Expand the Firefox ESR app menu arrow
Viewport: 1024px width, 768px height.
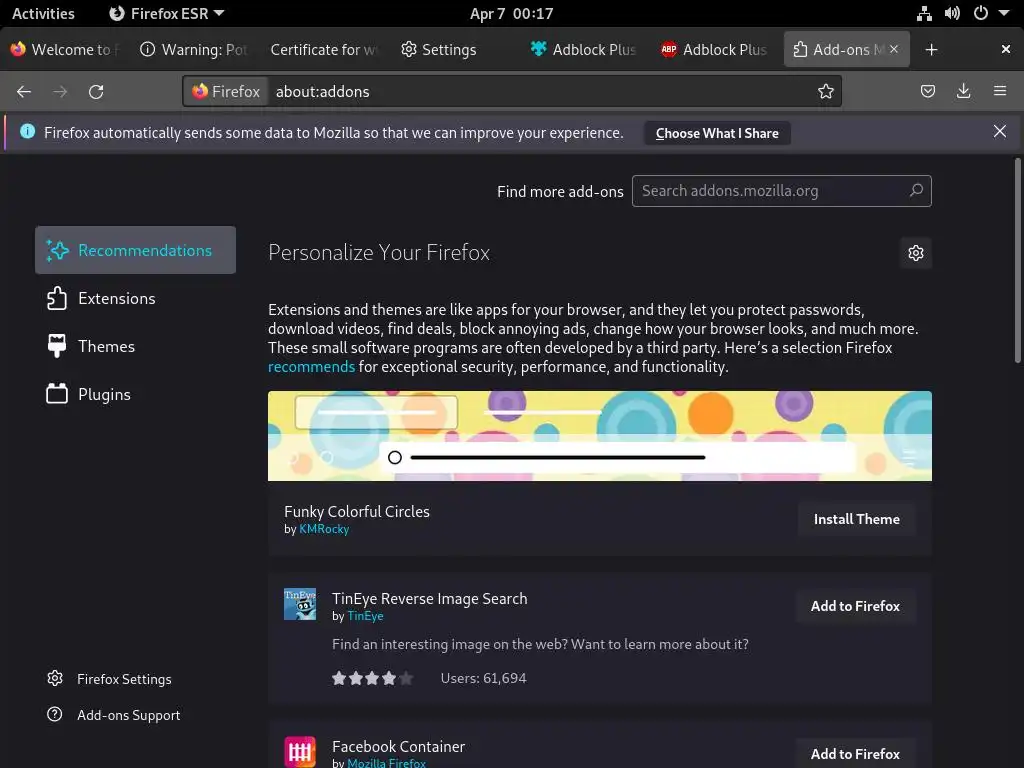pos(219,13)
